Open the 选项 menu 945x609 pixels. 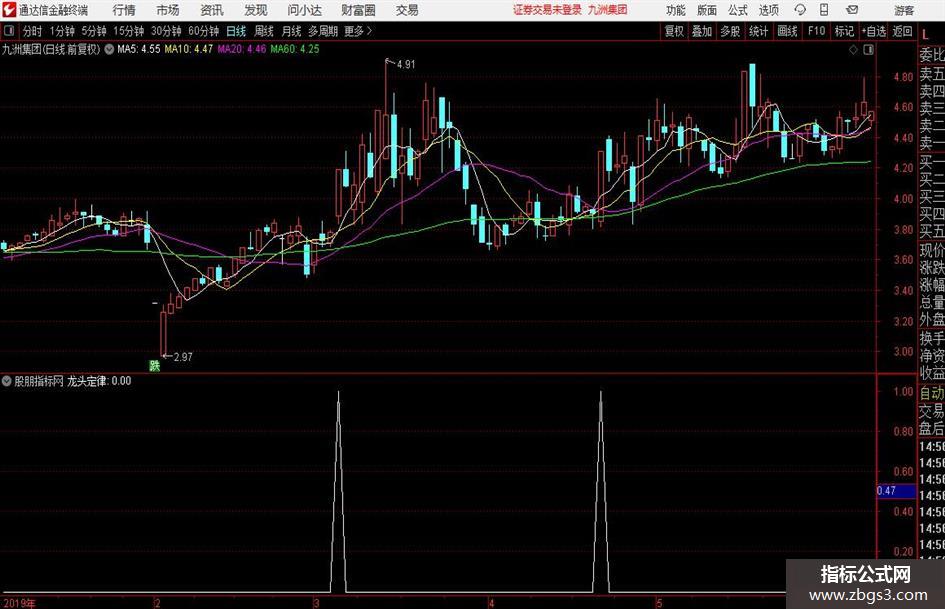pos(768,10)
